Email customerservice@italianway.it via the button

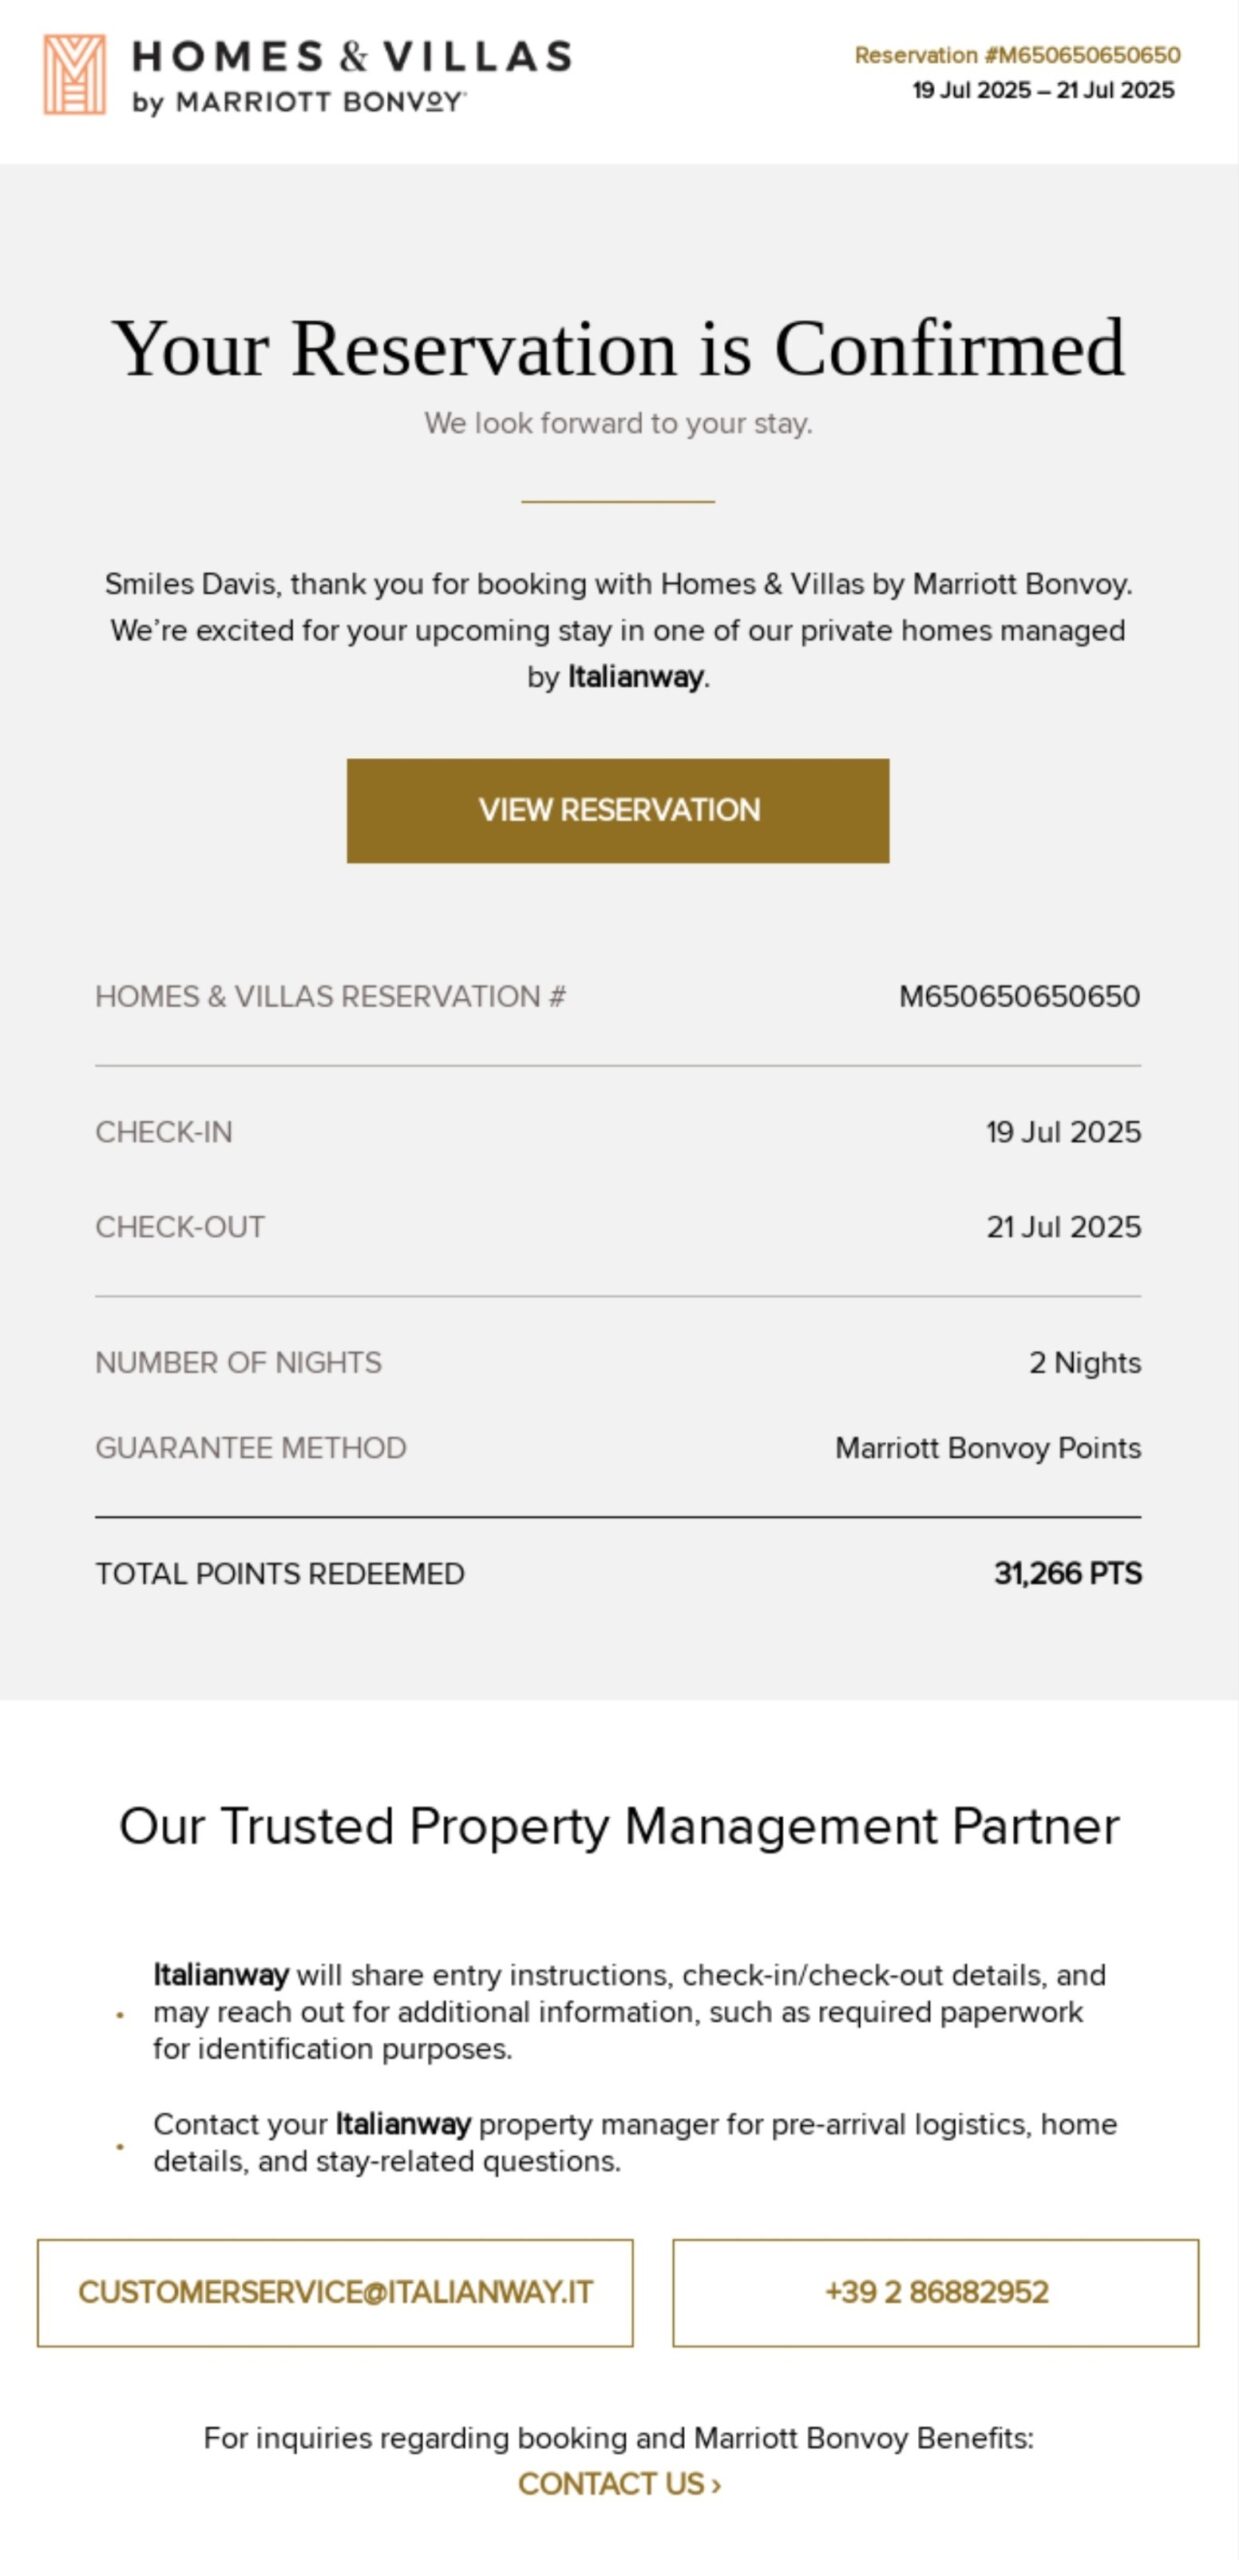point(335,2293)
